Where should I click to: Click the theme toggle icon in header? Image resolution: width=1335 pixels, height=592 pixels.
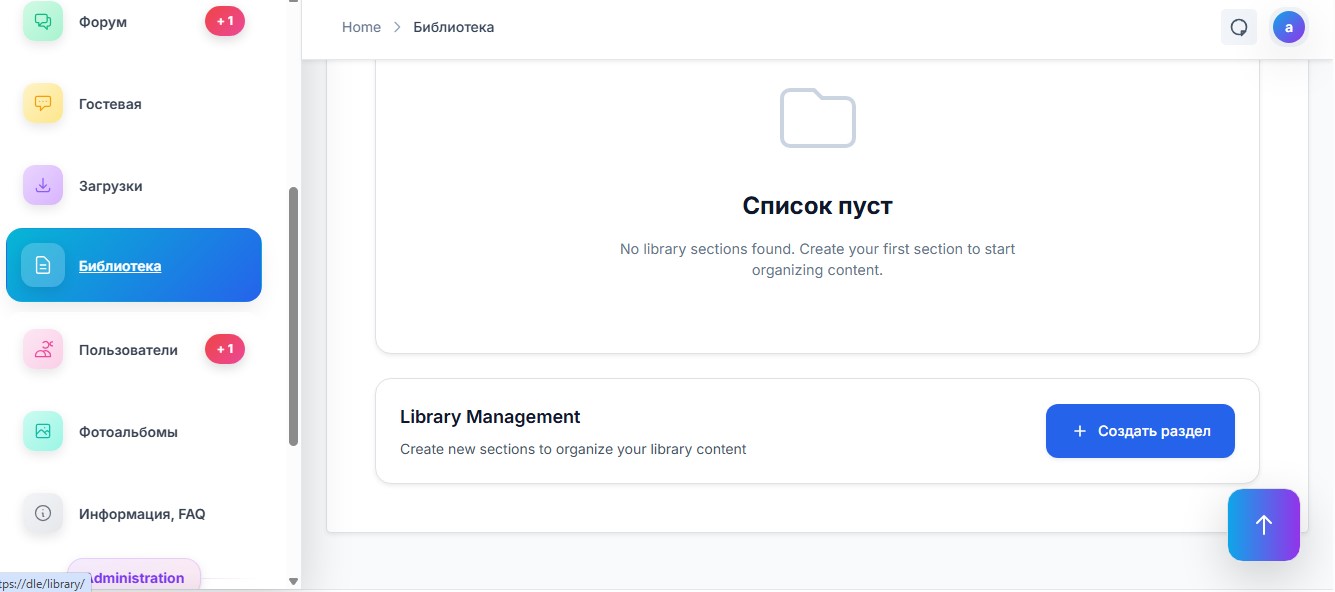point(1239,27)
